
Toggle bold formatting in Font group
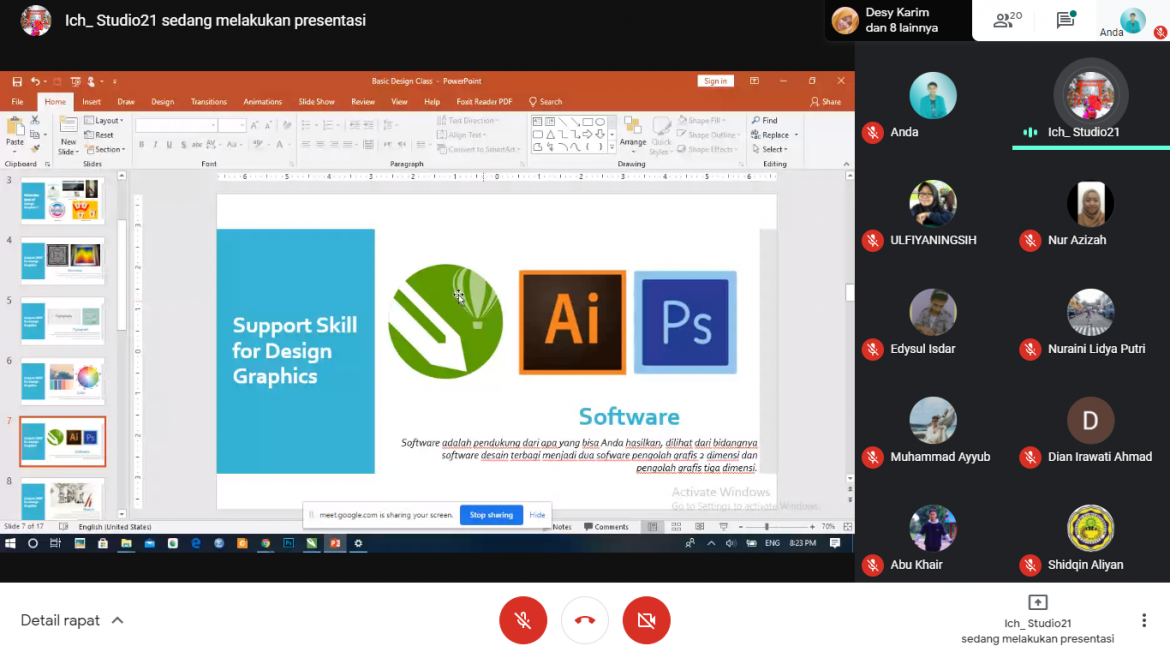[x=141, y=145]
